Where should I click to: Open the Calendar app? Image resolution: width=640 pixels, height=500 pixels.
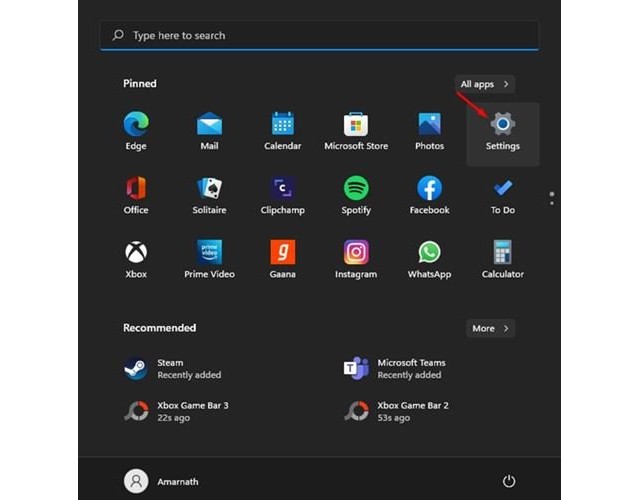[282, 131]
